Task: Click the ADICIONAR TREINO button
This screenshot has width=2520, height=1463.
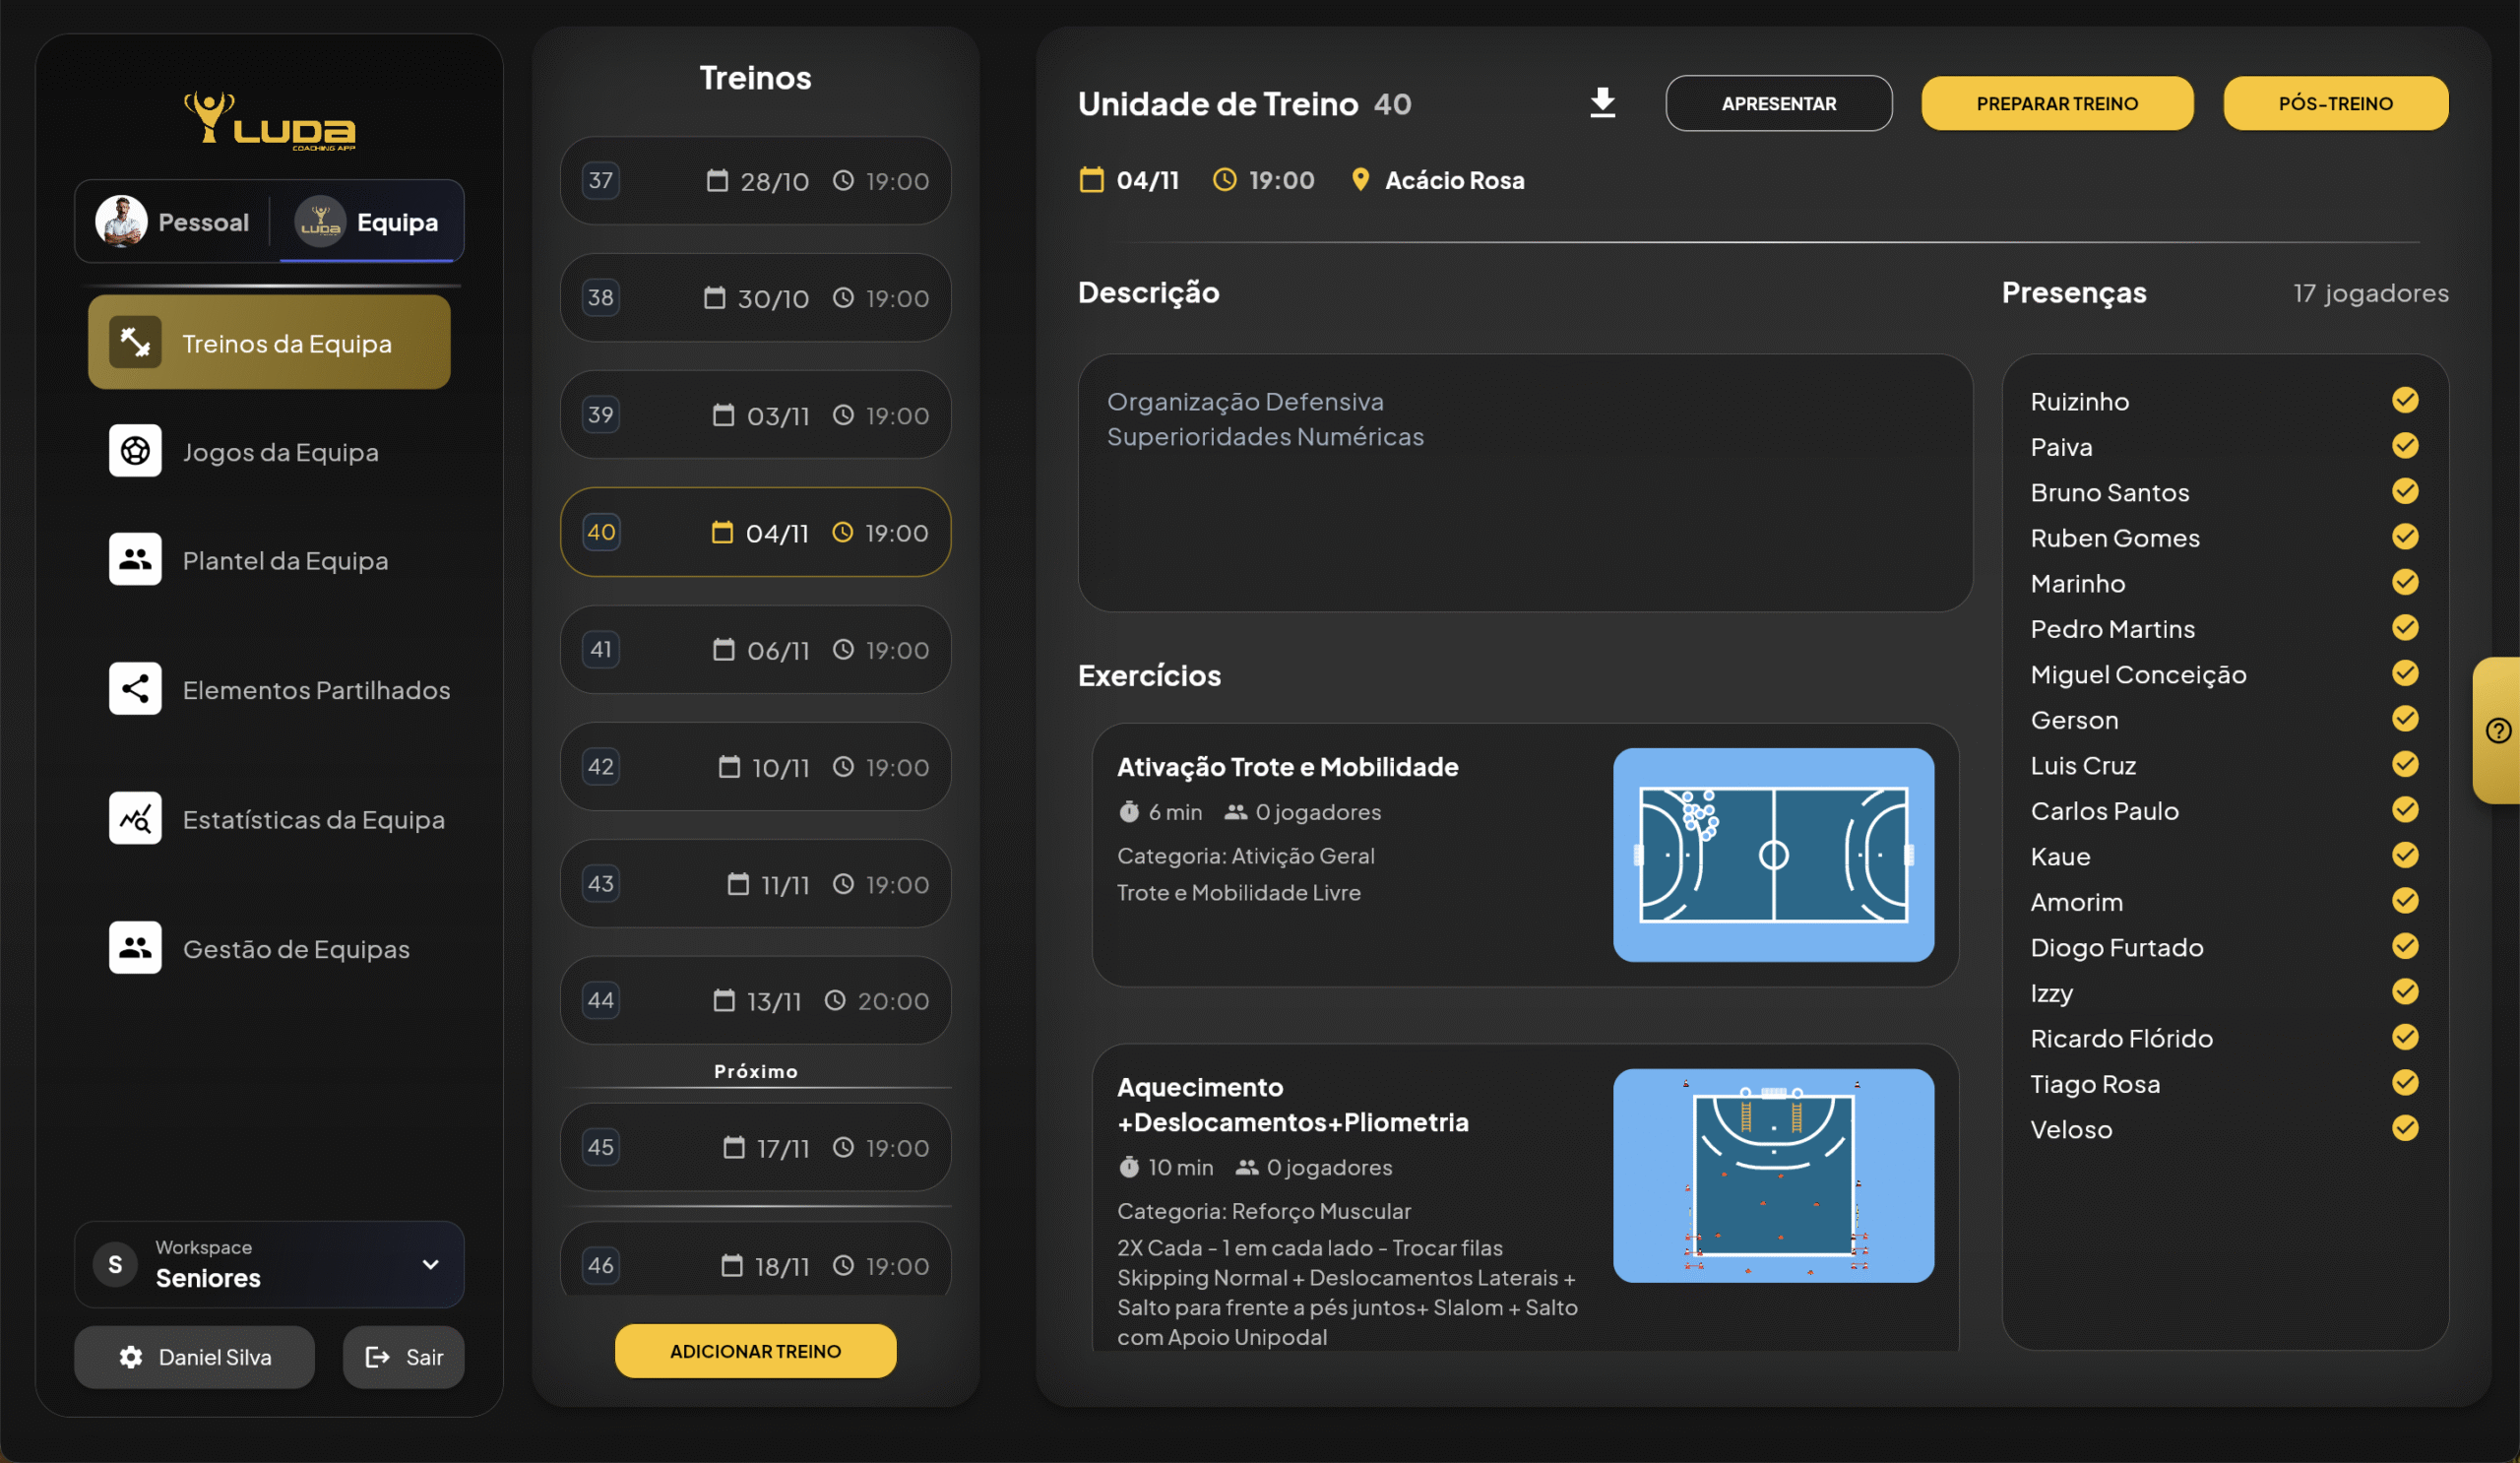Action: [755, 1351]
